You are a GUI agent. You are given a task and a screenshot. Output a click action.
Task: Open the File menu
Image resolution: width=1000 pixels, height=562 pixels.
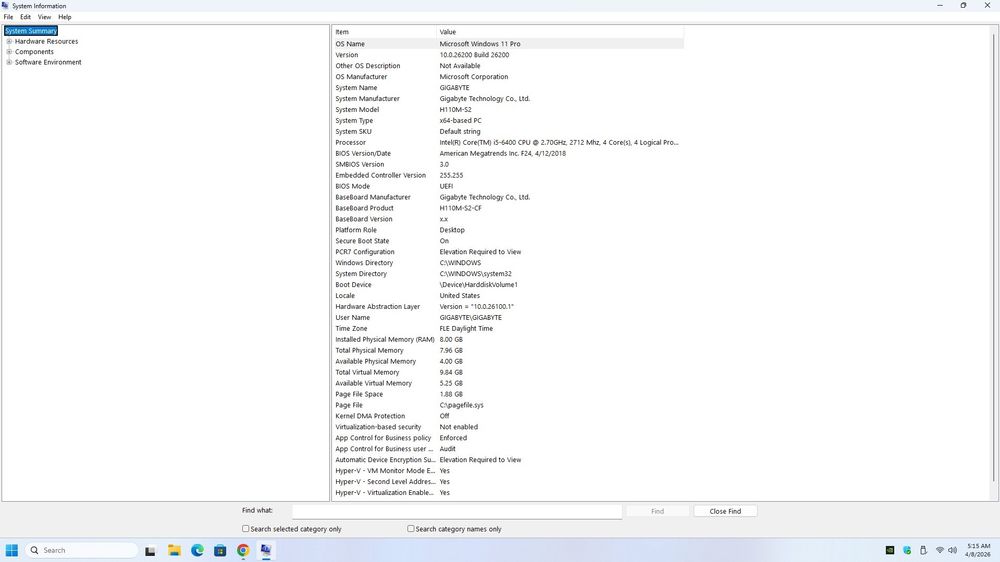pos(8,17)
